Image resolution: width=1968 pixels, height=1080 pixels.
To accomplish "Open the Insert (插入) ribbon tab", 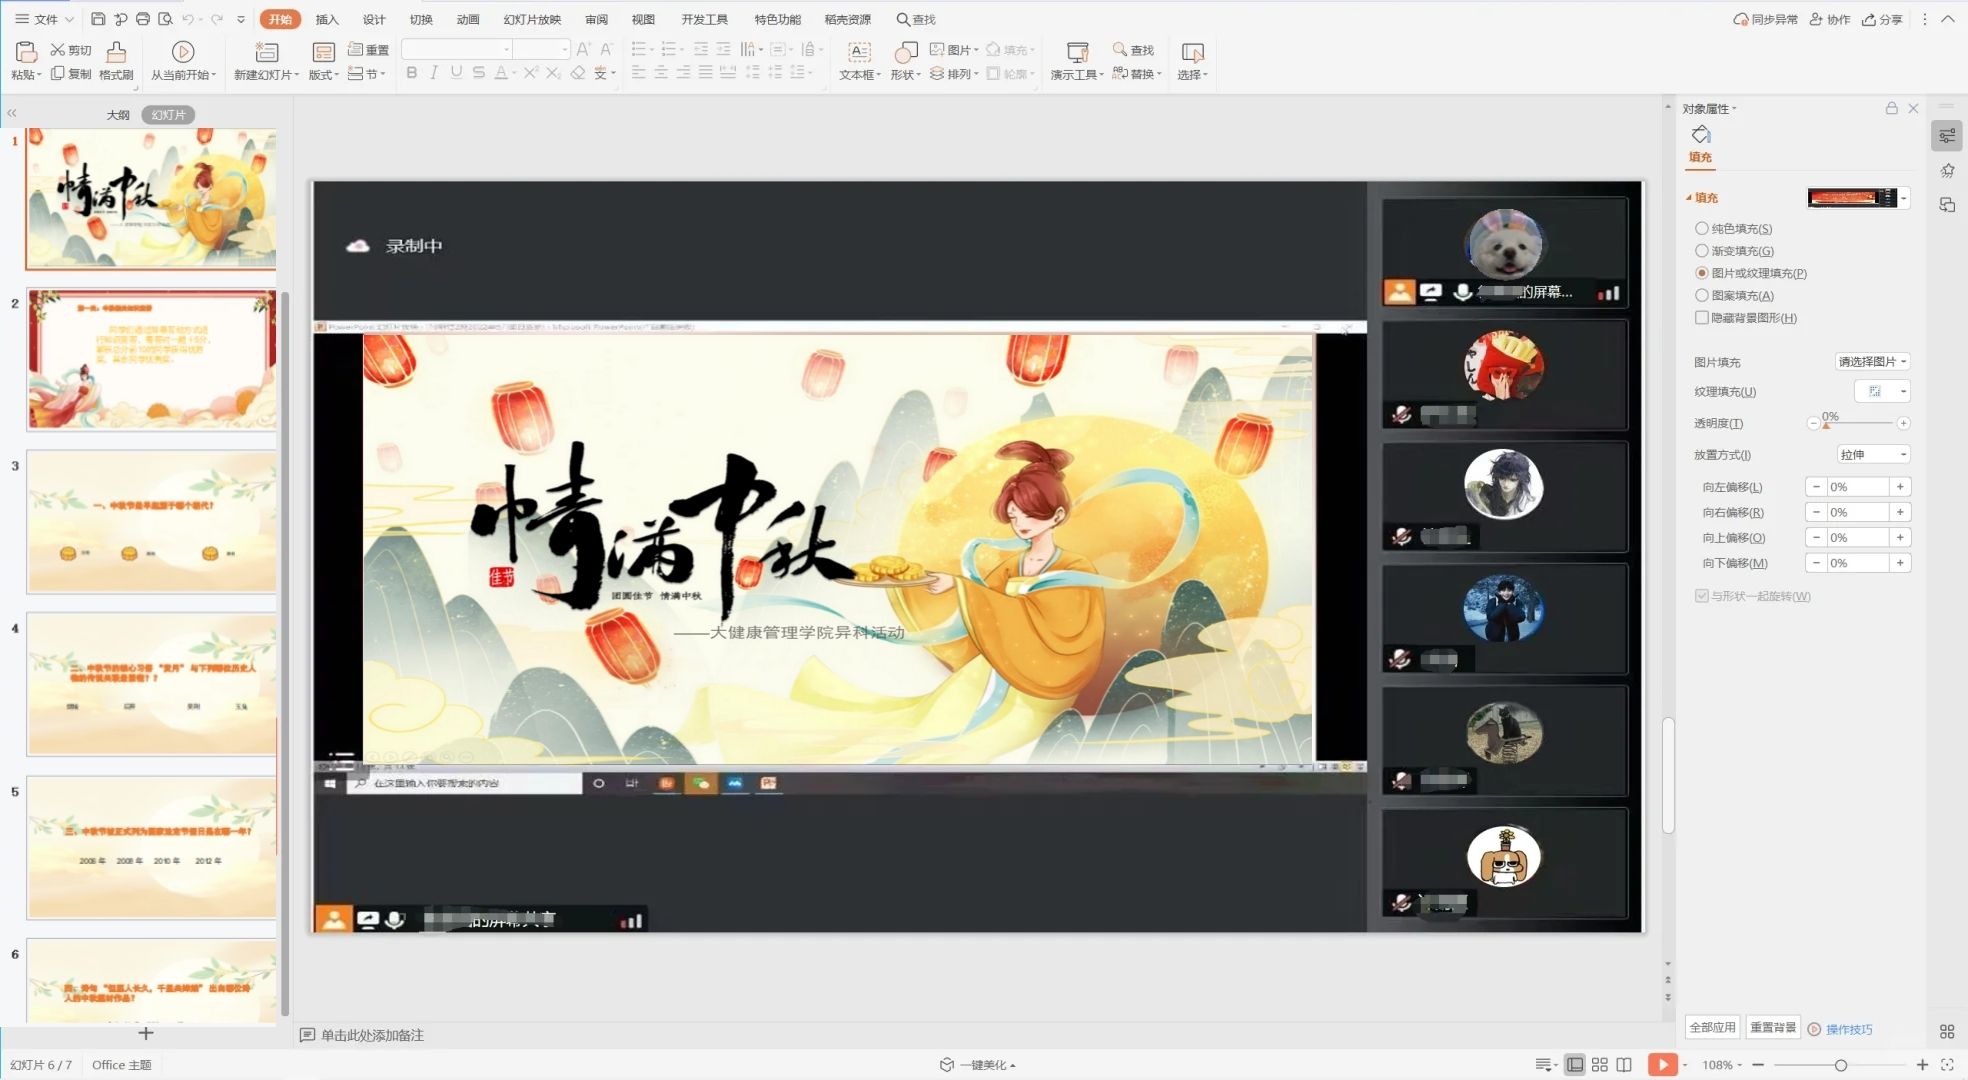I will click(327, 19).
